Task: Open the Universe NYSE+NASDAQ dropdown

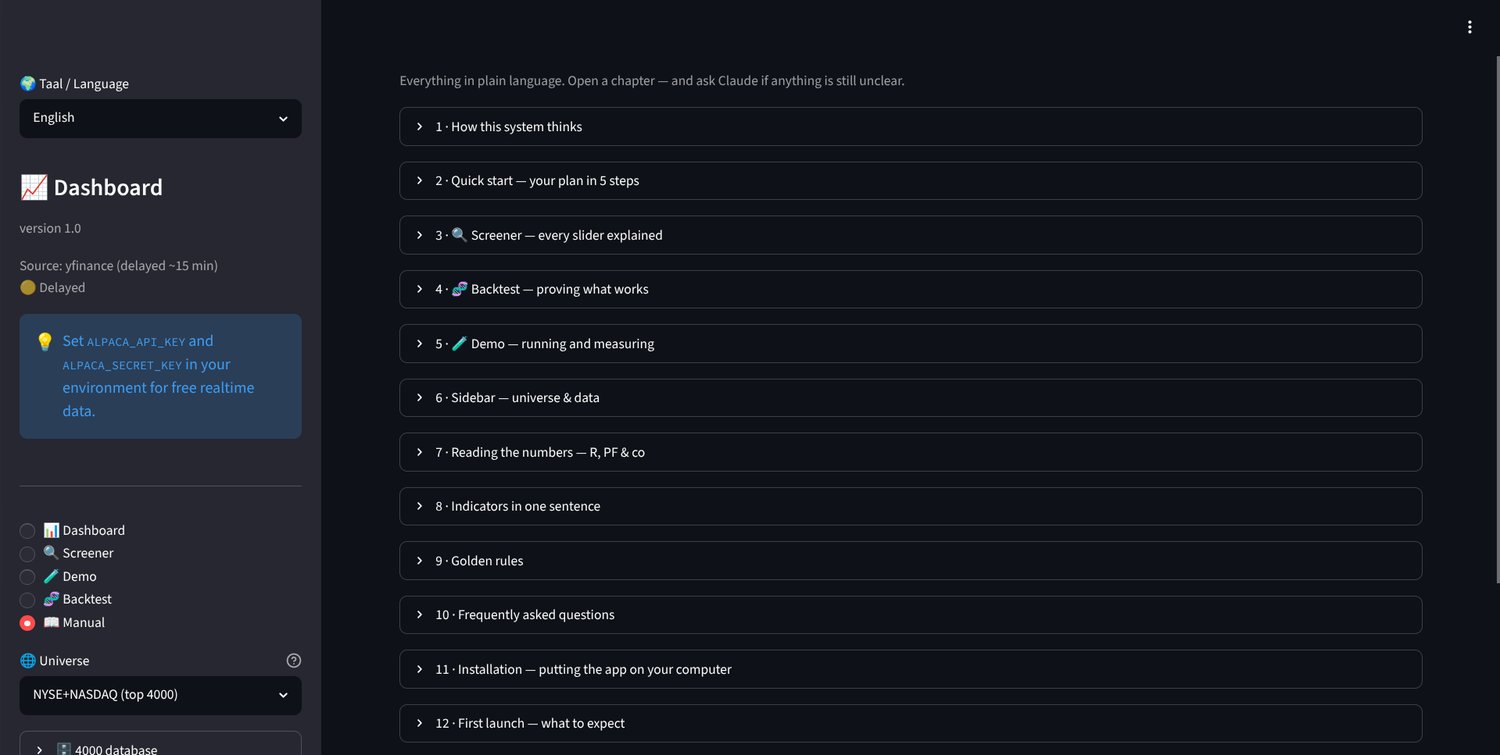Action: (x=160, y=695)
